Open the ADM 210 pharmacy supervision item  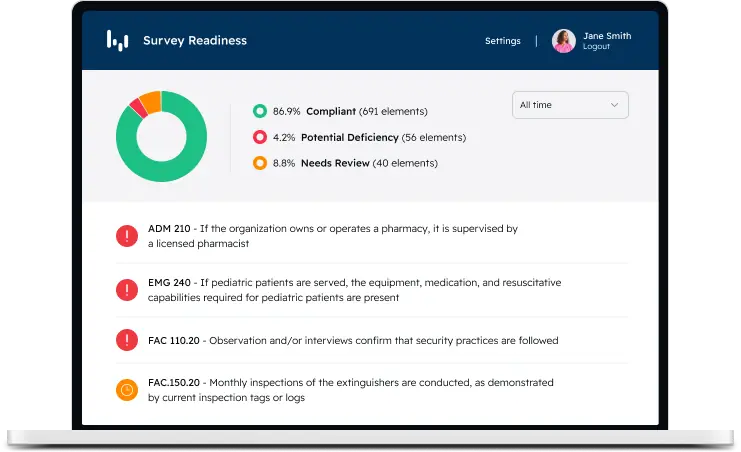pyautogui.click(x=332, y=236)
